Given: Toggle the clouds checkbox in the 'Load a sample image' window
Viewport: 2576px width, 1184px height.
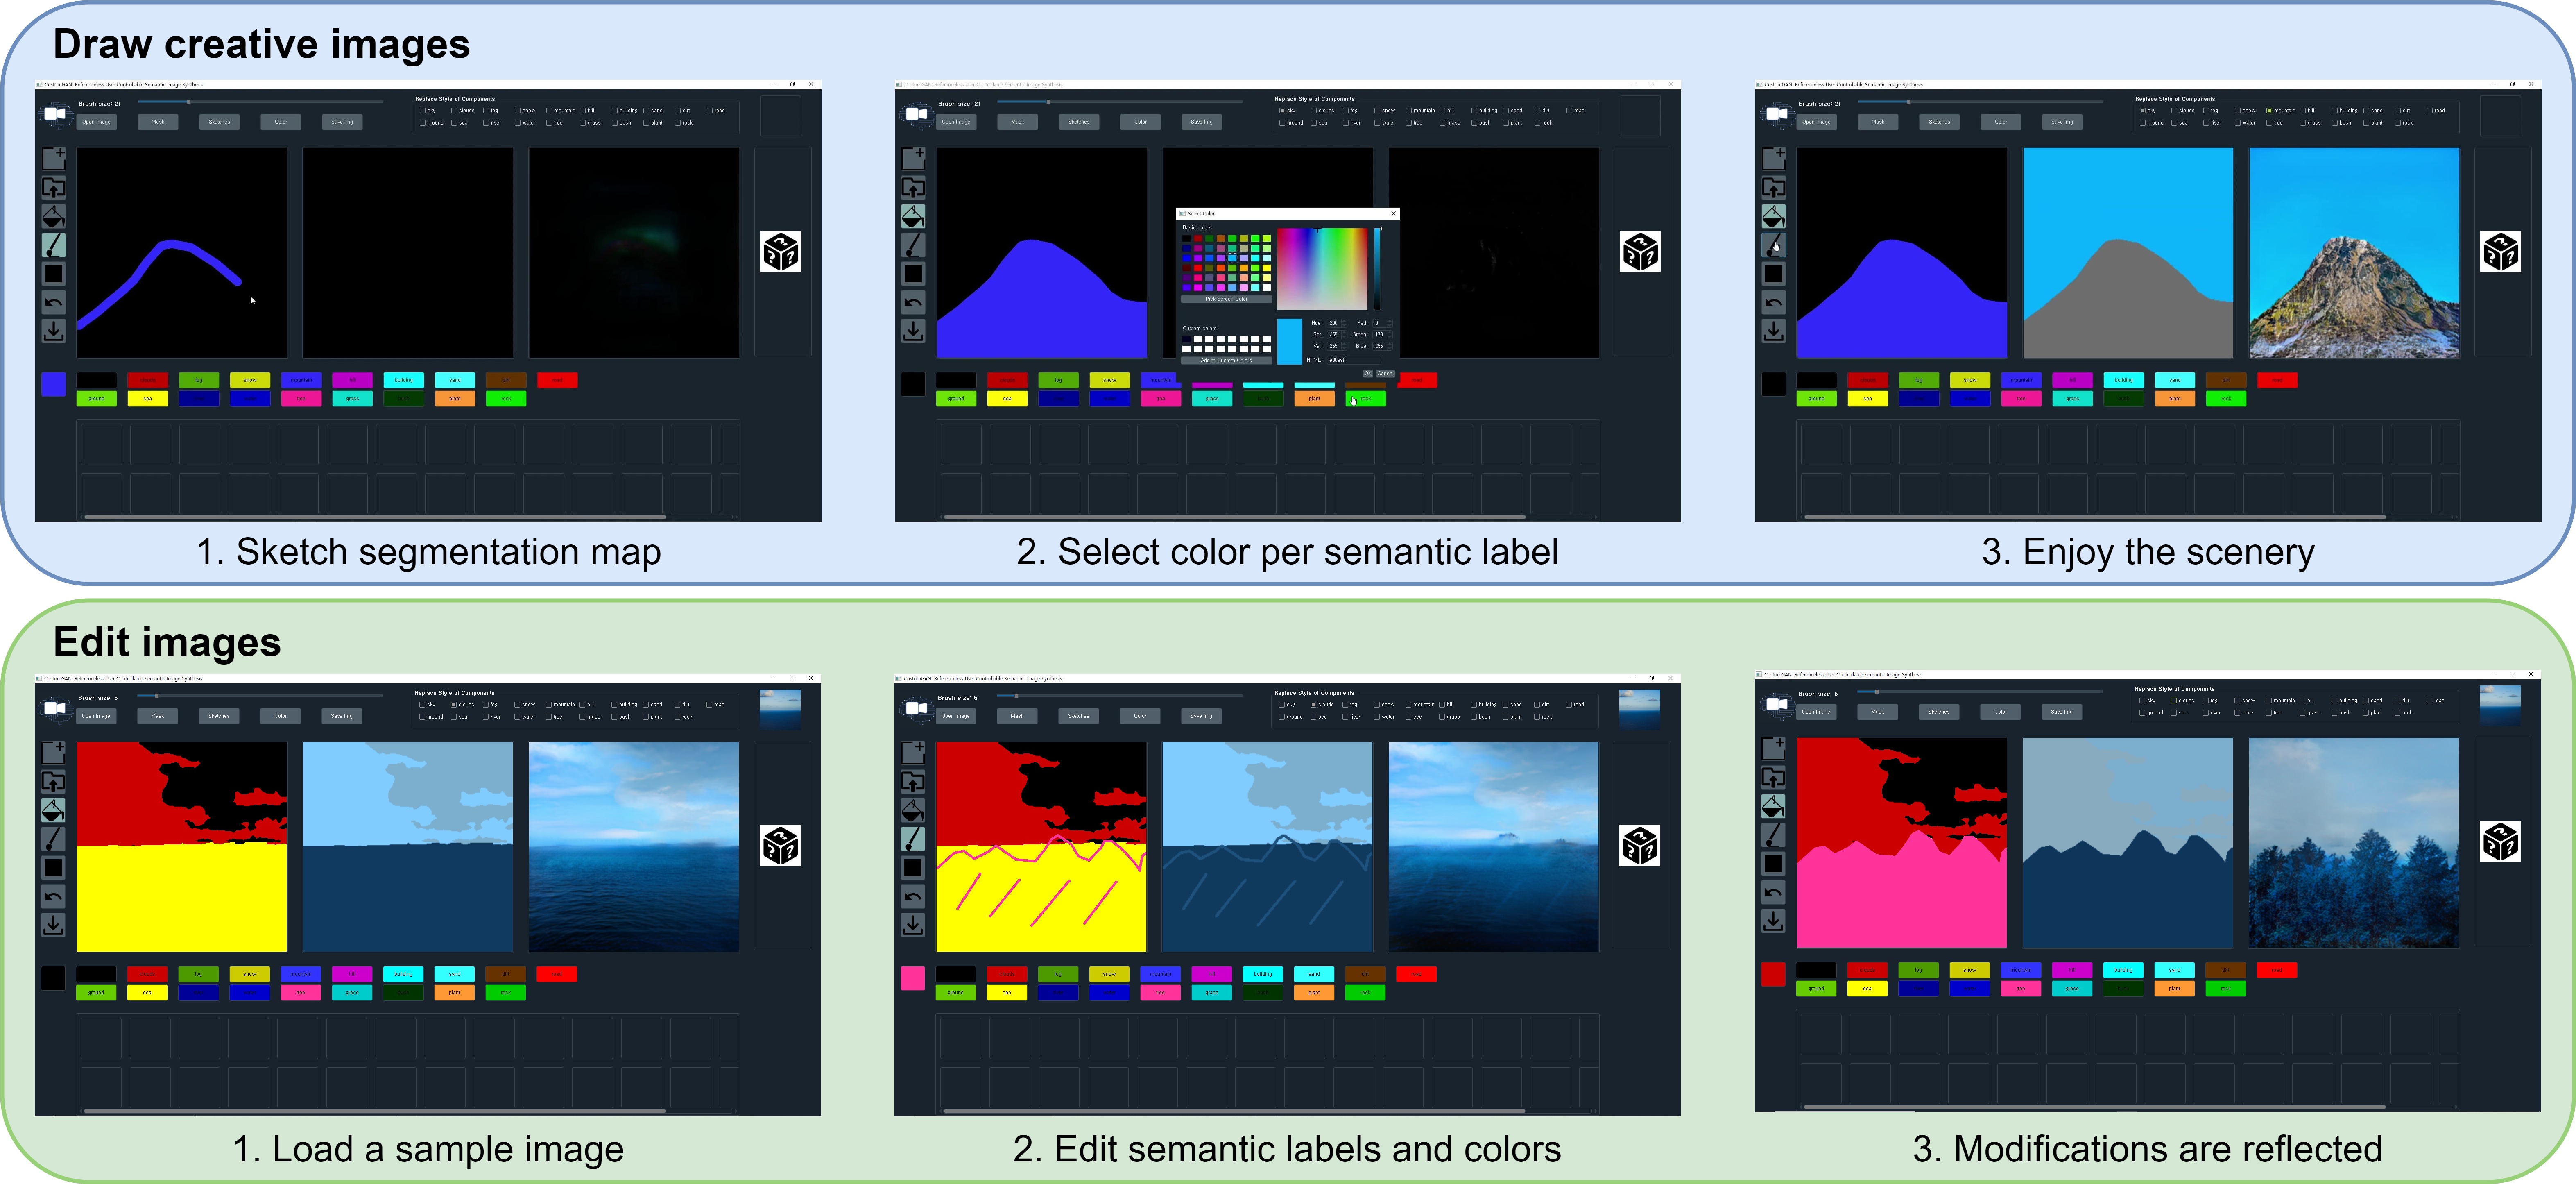Looking at the screenshot, I should 454,705.
